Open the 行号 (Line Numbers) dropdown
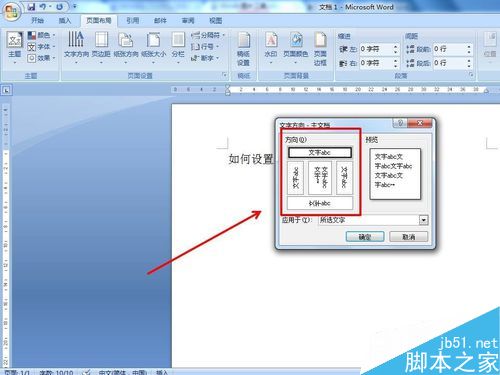 (205, 47)
